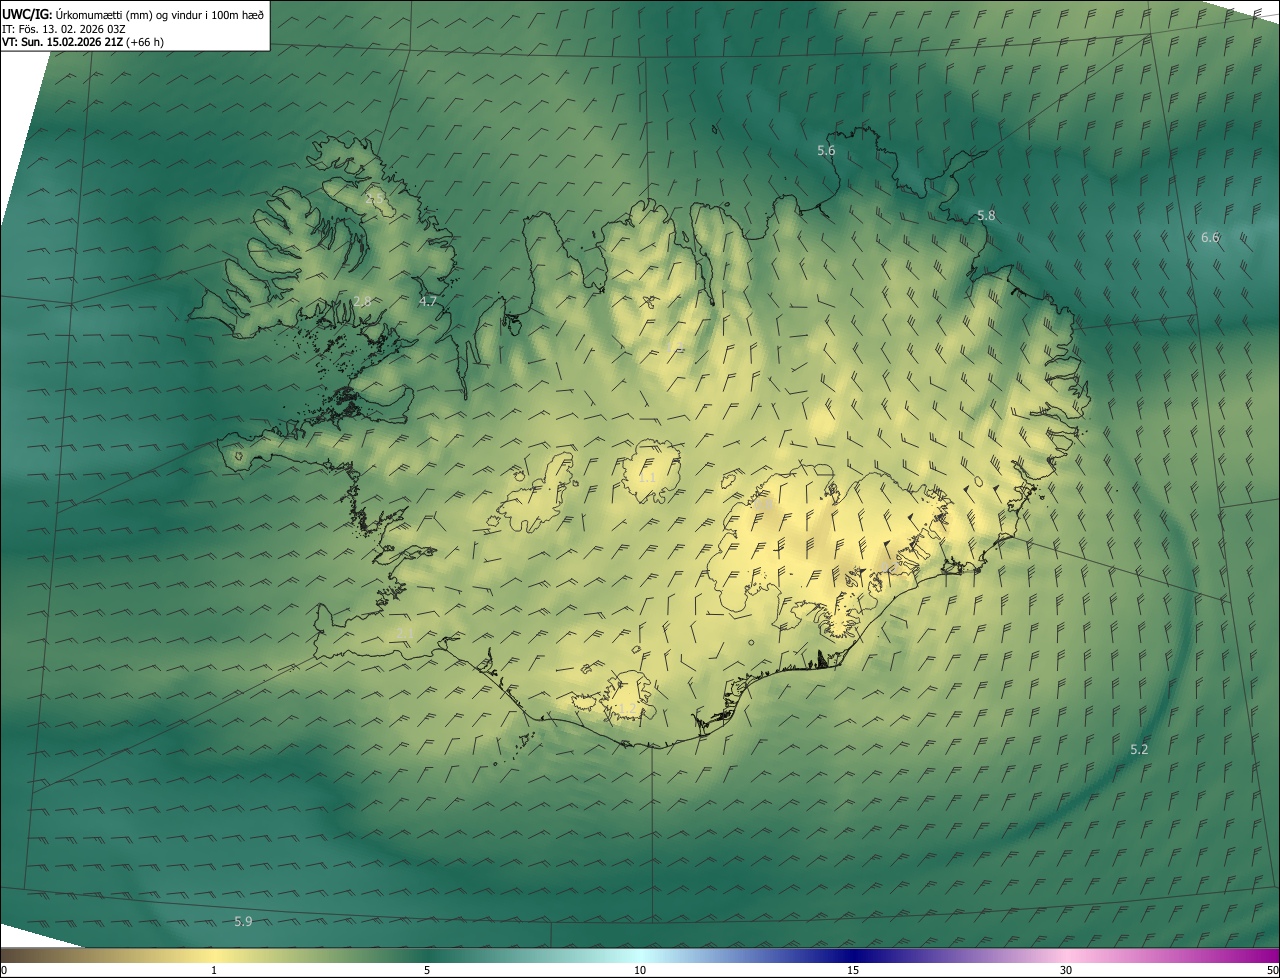Click the 1.1 value label on the central glacier
1280x978 pixels.
648,478
